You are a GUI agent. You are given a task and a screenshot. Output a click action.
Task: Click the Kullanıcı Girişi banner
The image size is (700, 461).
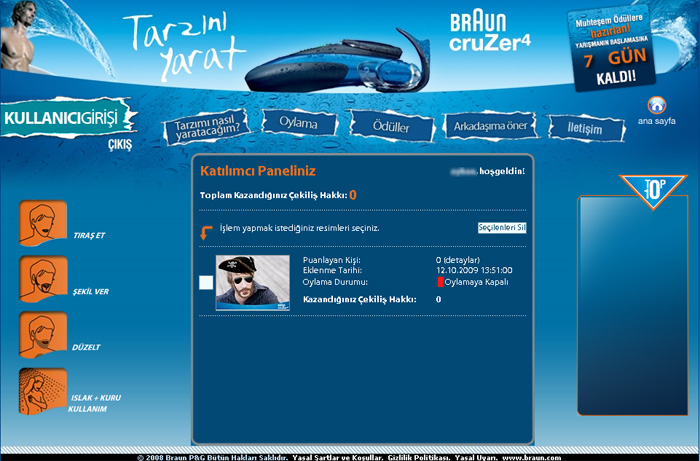67,118
